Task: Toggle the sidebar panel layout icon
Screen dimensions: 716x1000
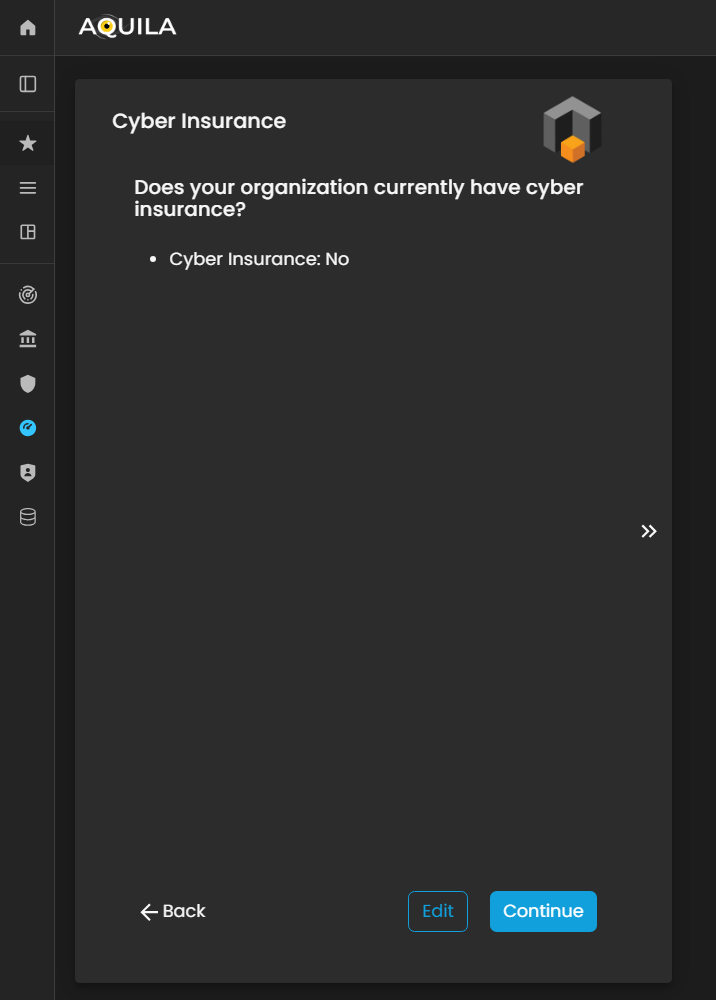Action: (28, 84)
